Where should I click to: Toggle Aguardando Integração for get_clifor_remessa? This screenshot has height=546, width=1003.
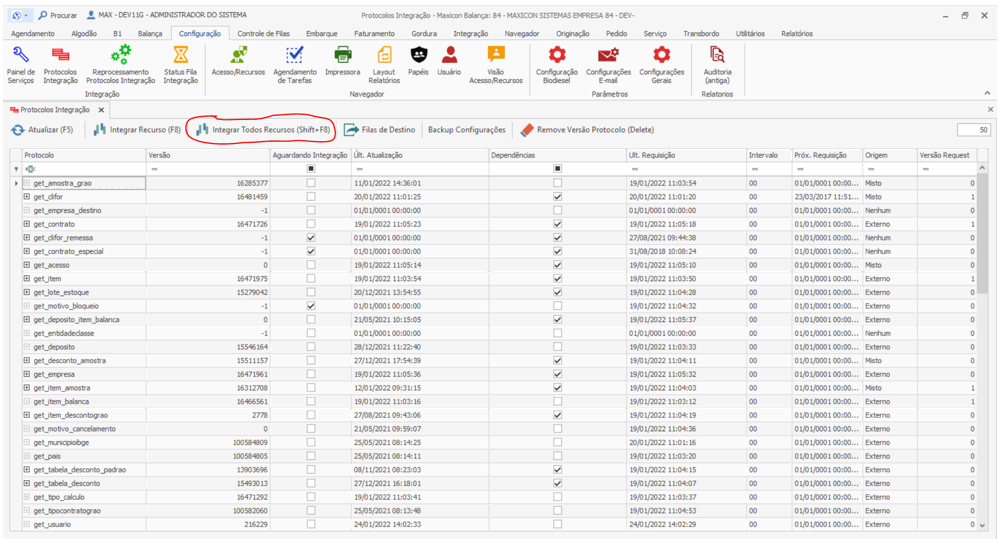coord(311,238)
